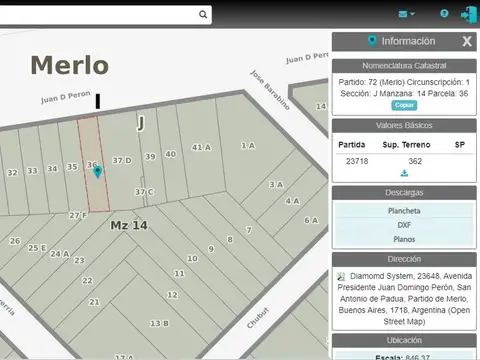Select parcel 26 on map
The image size is (480, 360).
click(15, 241)
